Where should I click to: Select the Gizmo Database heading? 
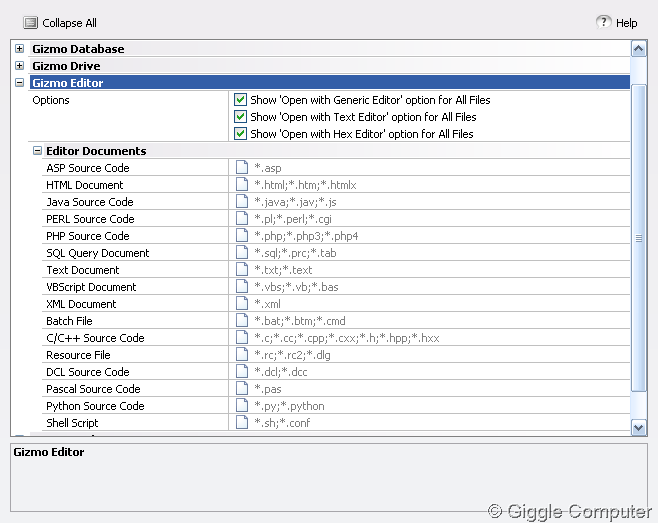pyautogui.click(x=78, y=49)
